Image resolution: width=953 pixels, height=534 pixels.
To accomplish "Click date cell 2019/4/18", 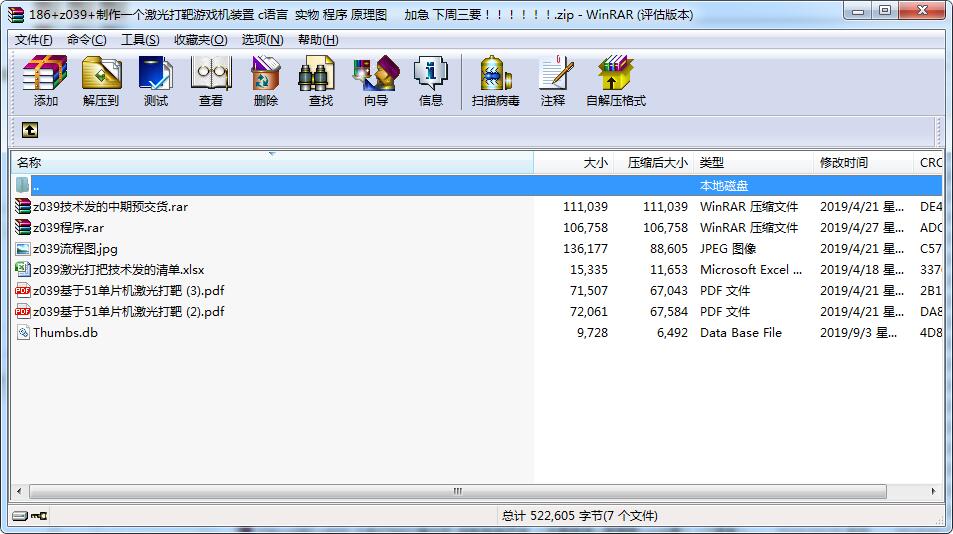I will point(862,269).
